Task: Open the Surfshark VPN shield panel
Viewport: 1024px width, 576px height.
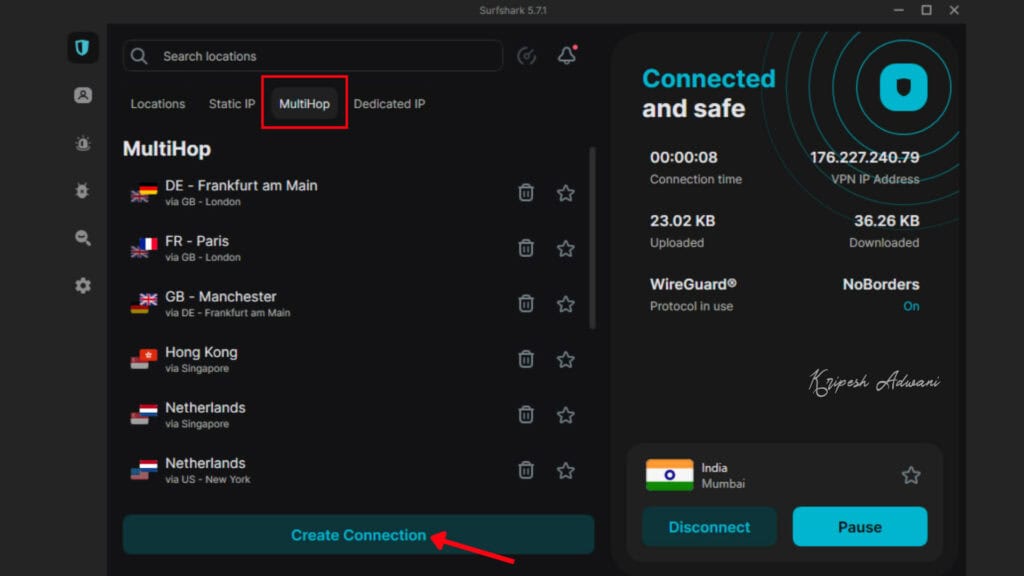Action: tap(82, 47)
